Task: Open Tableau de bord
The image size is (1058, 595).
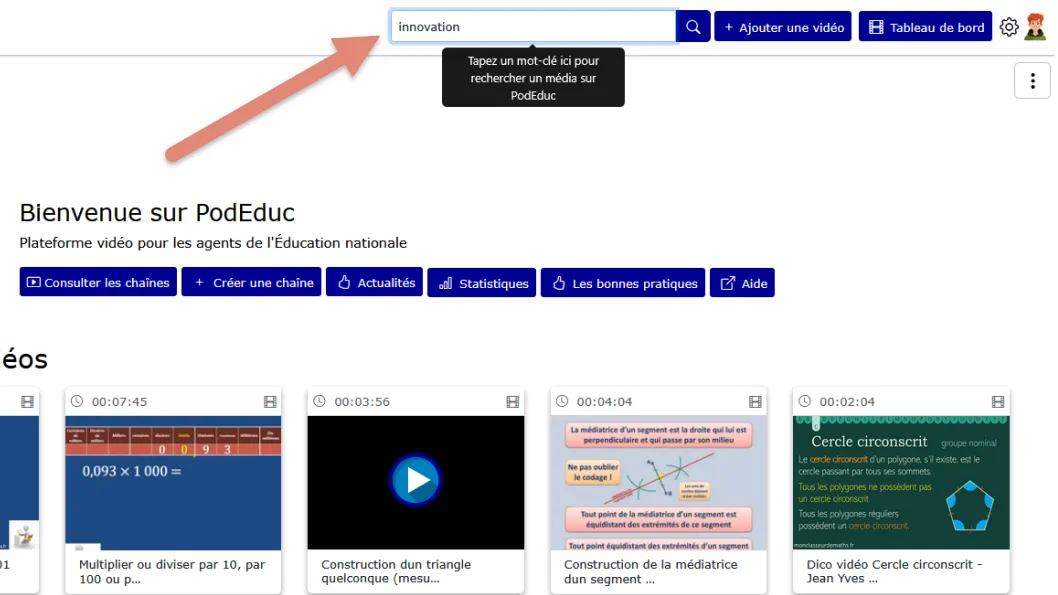Action: pos(925,27)
